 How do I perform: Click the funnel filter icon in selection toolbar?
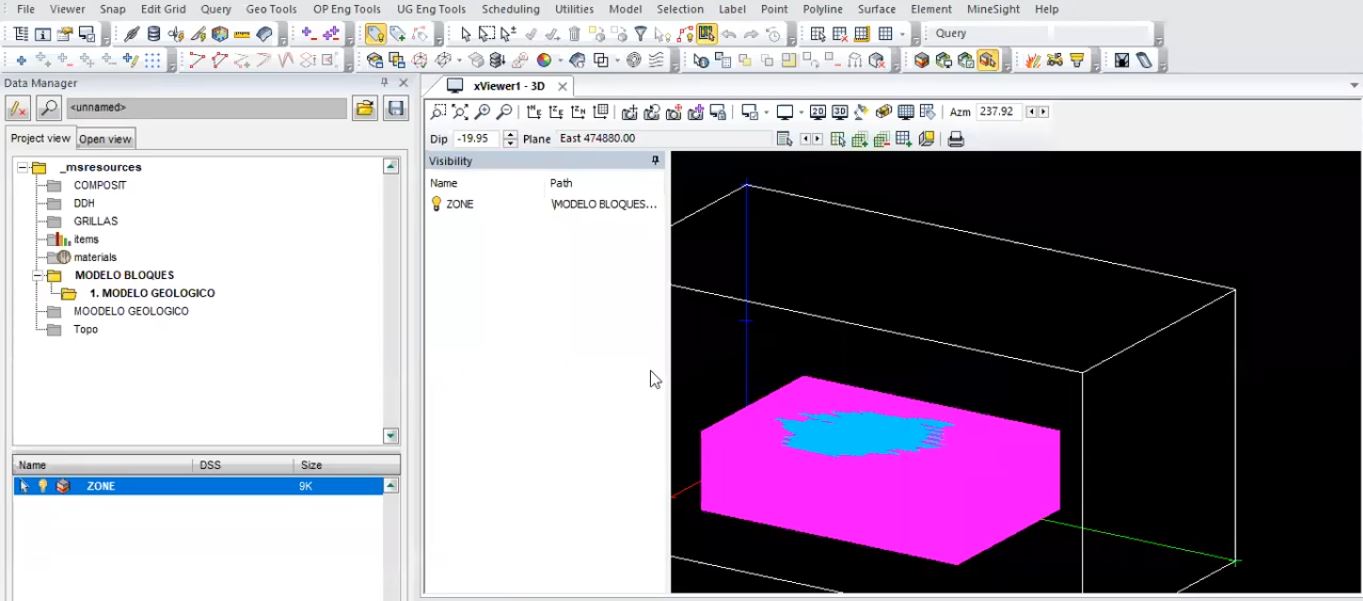[641, 34]
